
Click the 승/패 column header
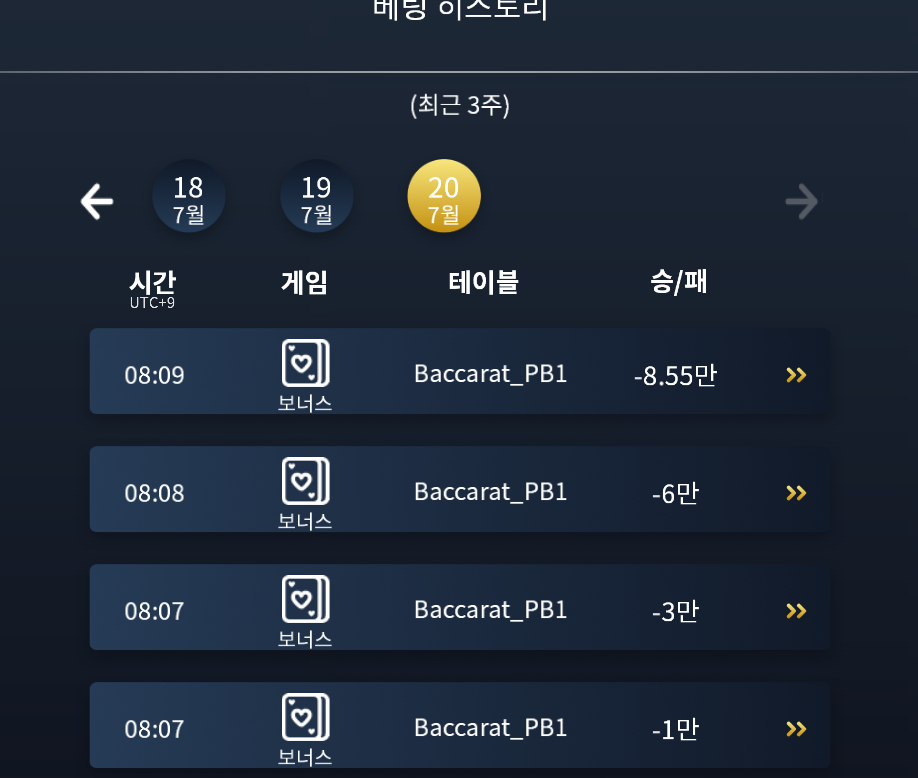coord(679,282)
